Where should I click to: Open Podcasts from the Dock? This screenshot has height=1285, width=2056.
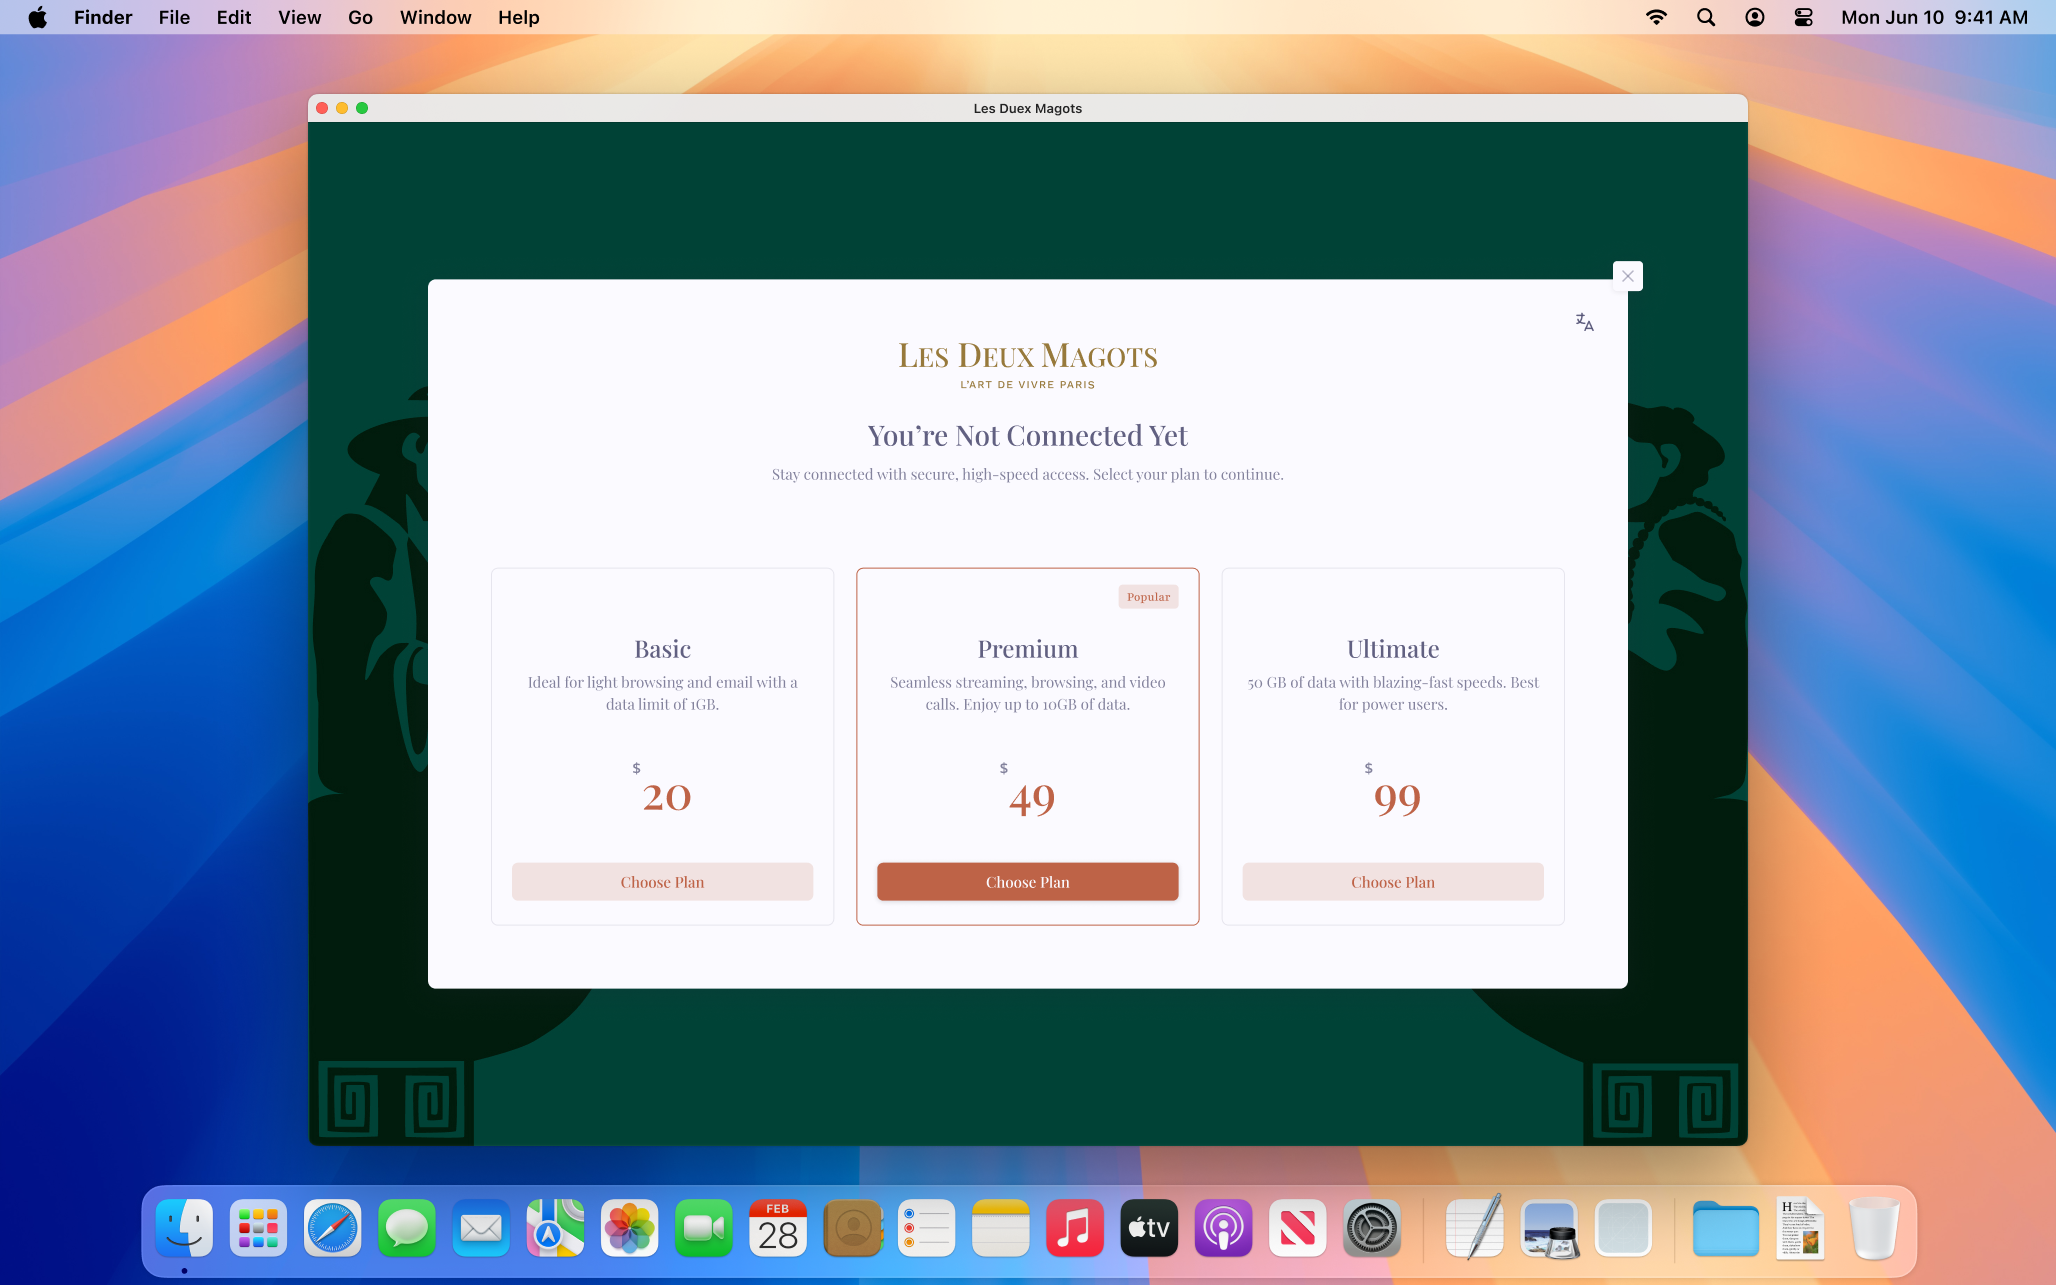click(1223, 1228)
